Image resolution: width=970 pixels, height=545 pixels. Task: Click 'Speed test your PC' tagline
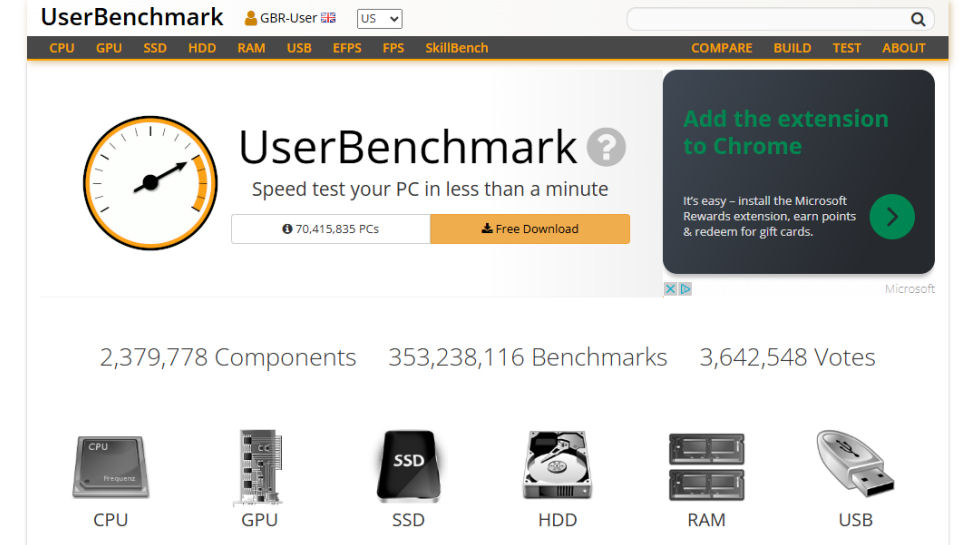click(x=430, y=189)
